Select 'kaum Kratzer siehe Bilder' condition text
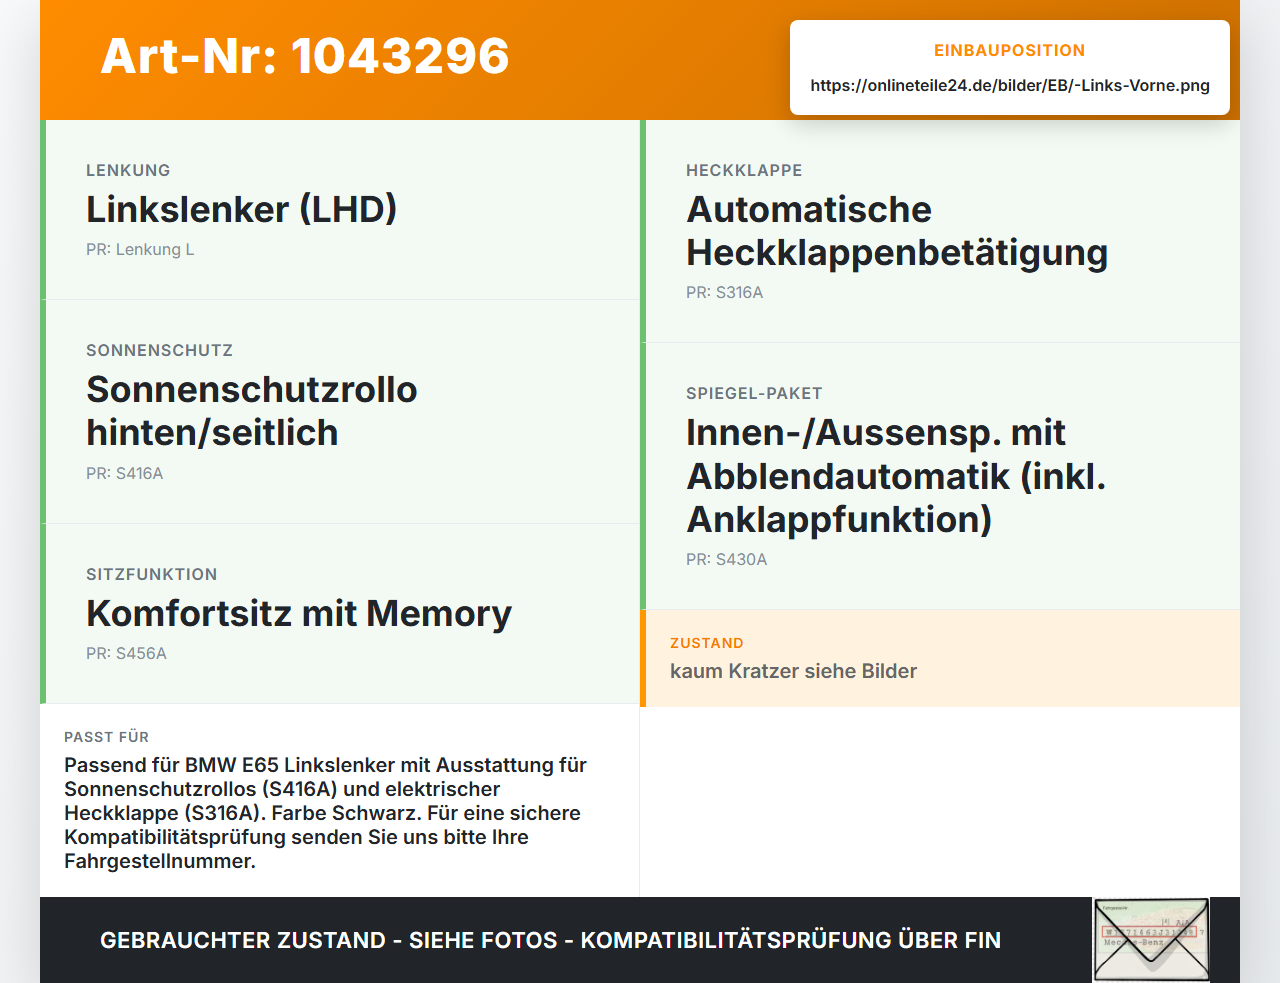Image resolution: width=1280 pixels, height=983 pixels. 793,672
